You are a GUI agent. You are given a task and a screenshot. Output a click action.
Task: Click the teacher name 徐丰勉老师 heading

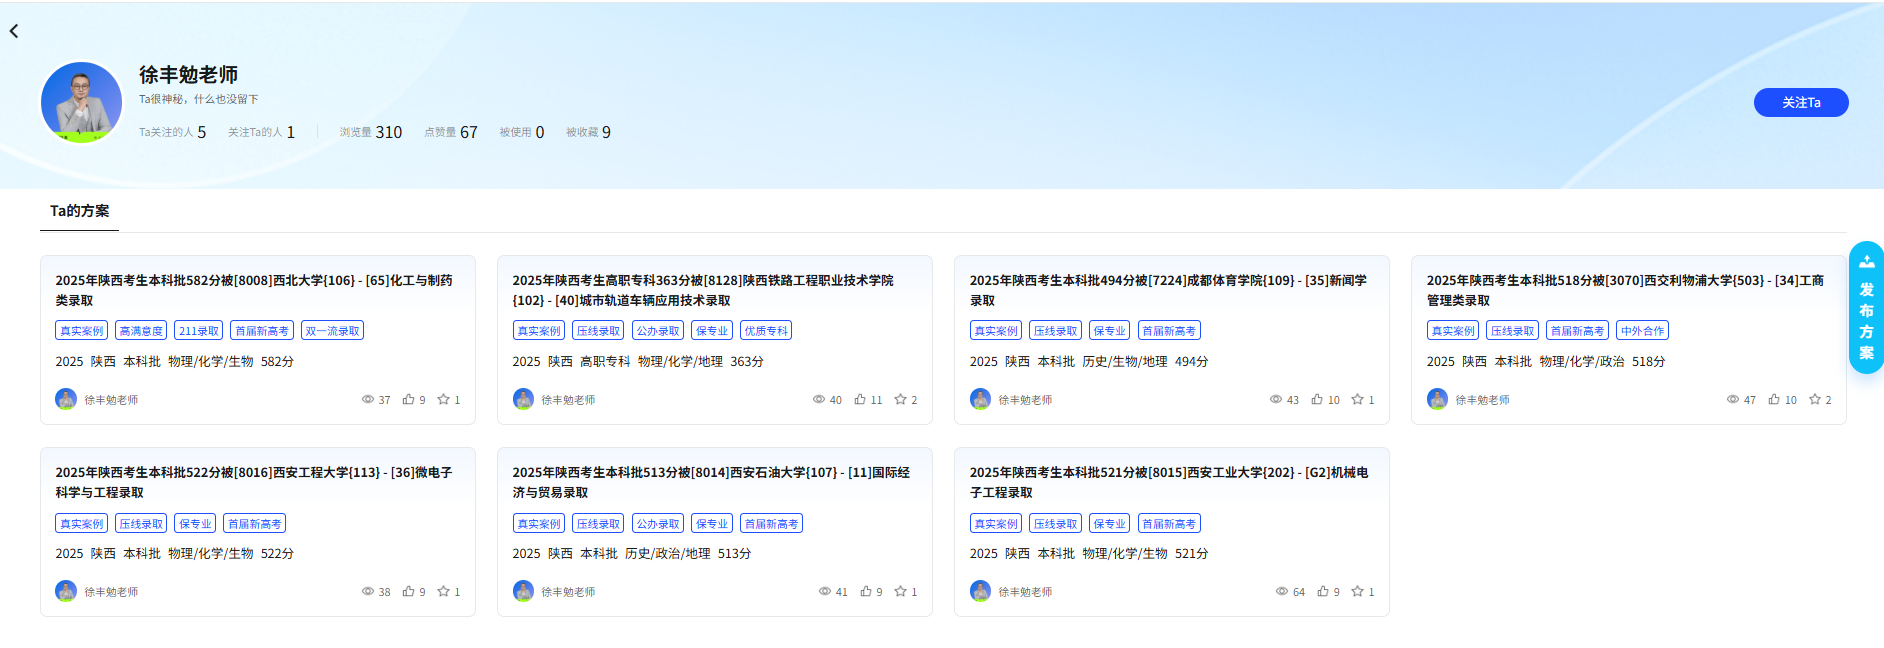(x=188, y=75)
